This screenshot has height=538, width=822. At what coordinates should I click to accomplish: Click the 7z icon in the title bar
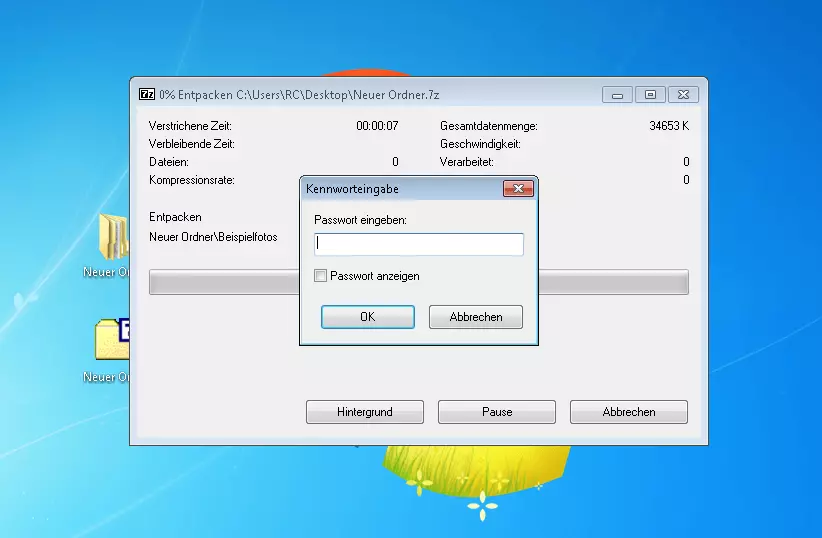147,94
